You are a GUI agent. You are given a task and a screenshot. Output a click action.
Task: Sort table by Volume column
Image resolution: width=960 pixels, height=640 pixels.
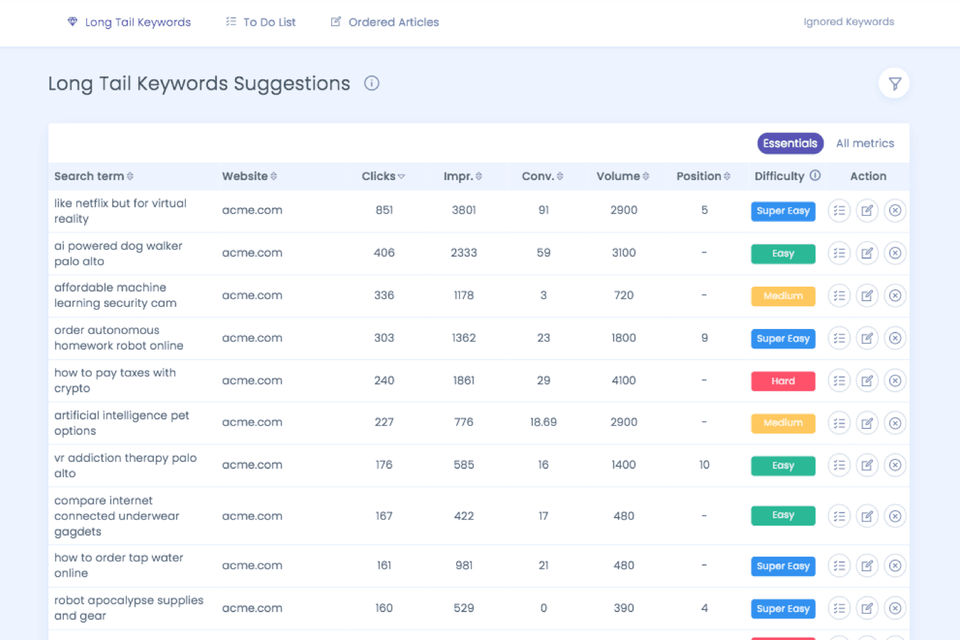[623, 176]
